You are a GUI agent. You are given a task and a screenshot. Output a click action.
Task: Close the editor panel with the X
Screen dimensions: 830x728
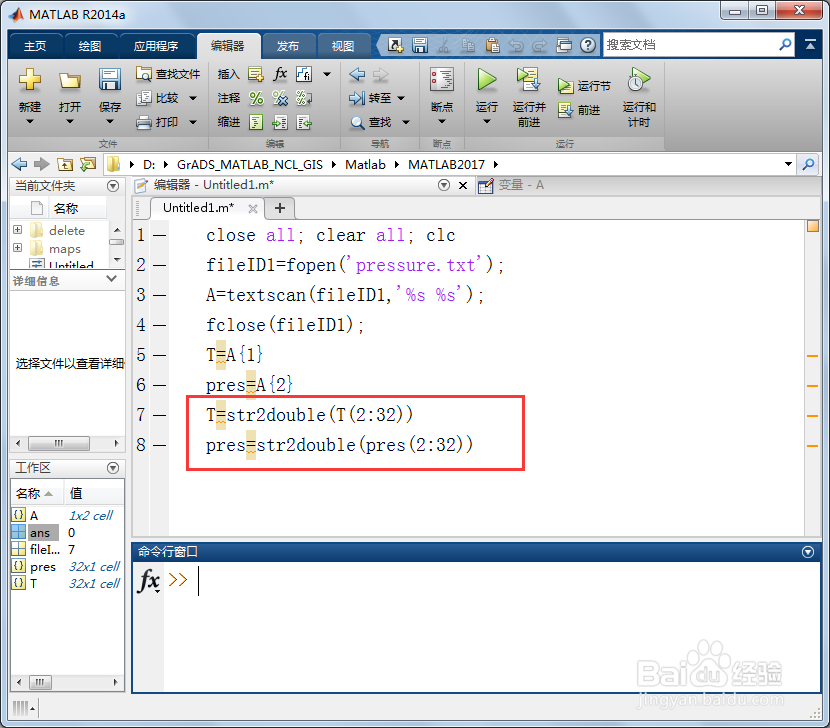(x=463, y=185)
